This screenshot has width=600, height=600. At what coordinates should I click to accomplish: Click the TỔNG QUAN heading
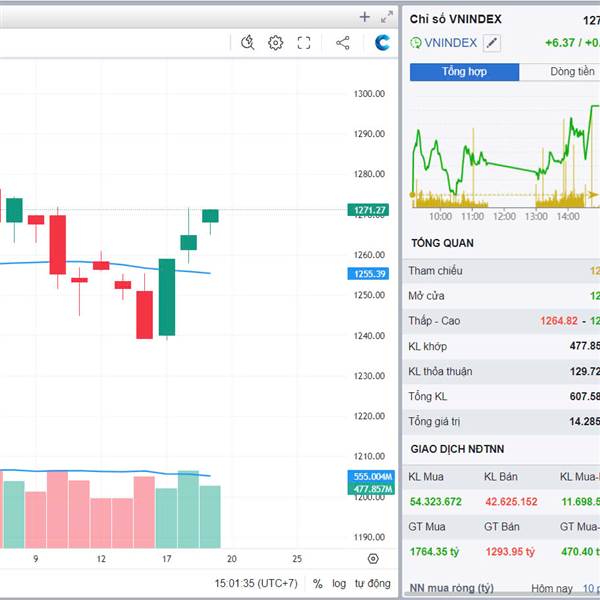tap(443, 243)
